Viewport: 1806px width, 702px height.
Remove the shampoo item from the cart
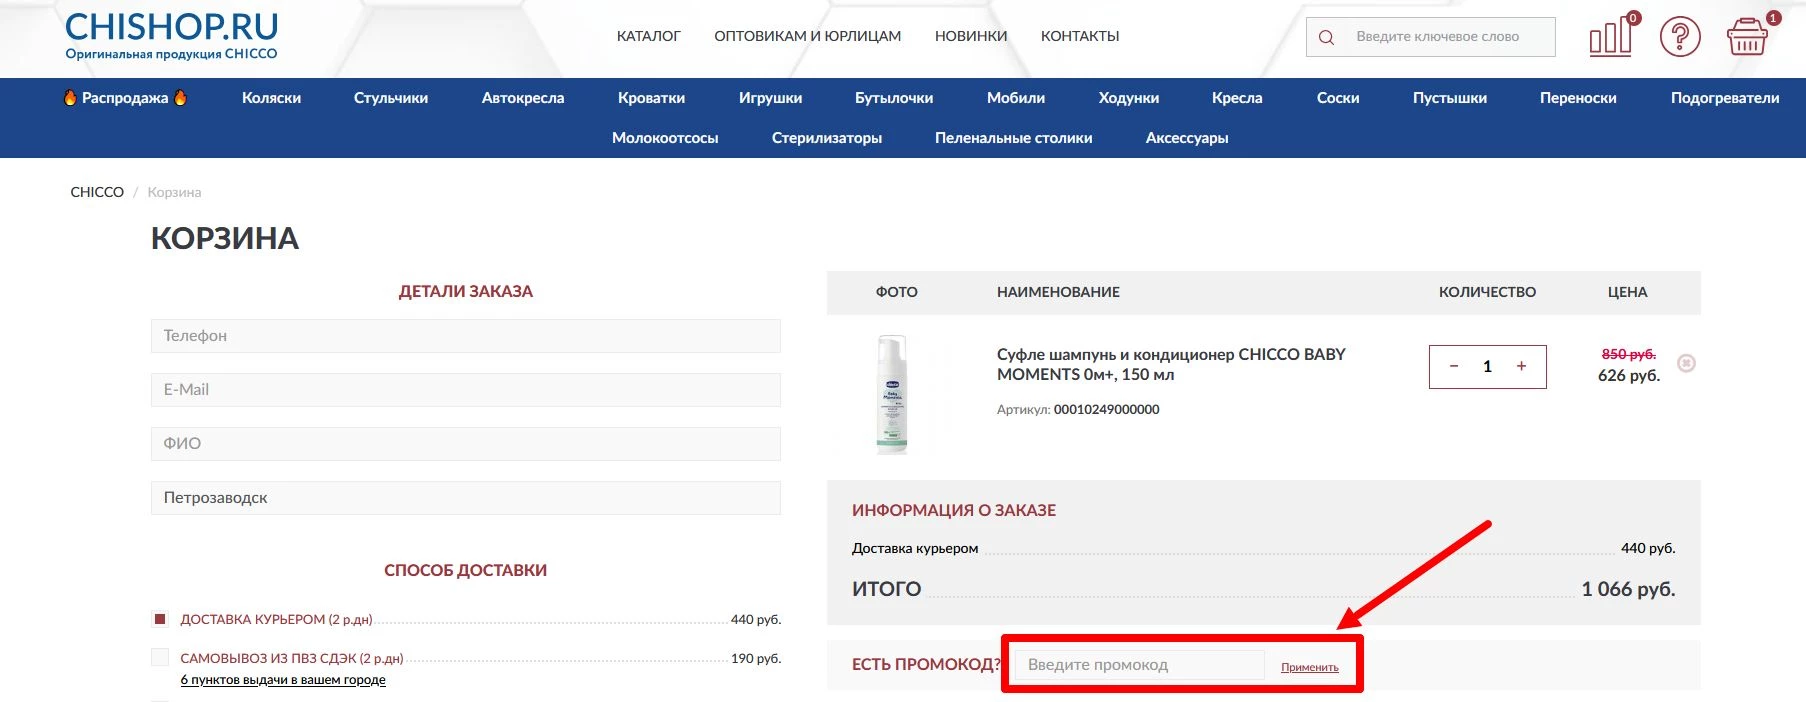[1686, 363]
